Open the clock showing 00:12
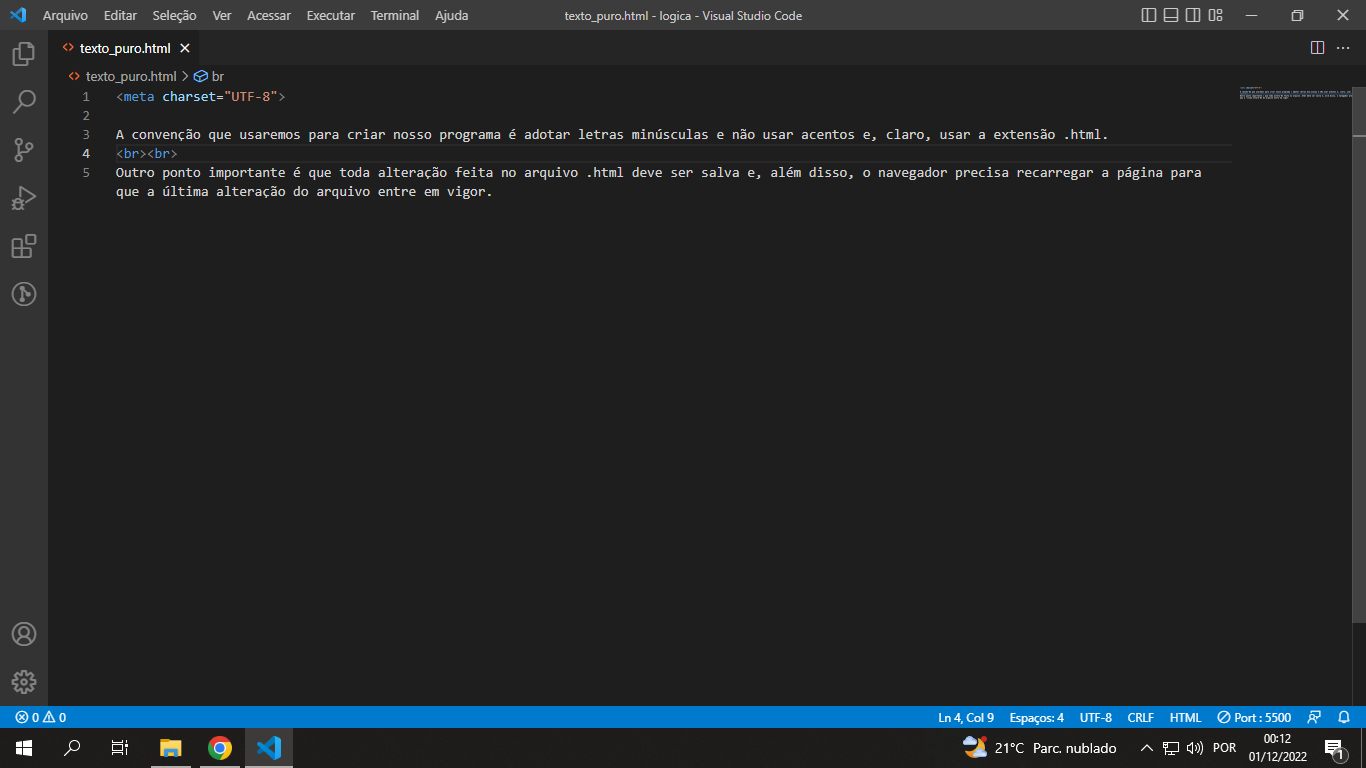1366x768 pixels. click(x=1277, y=748)
